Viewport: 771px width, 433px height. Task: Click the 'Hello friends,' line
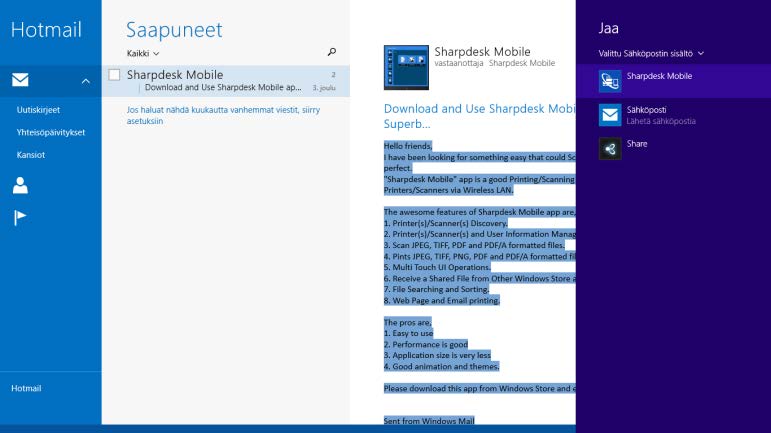click(408, 146)
